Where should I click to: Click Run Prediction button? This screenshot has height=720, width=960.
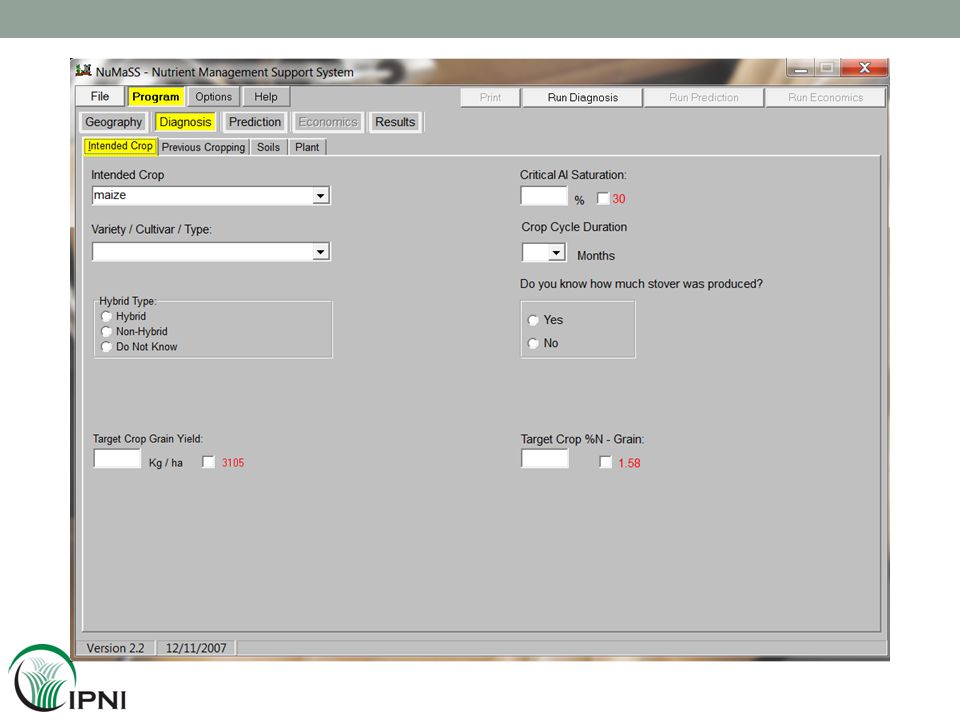coord(703,97)
